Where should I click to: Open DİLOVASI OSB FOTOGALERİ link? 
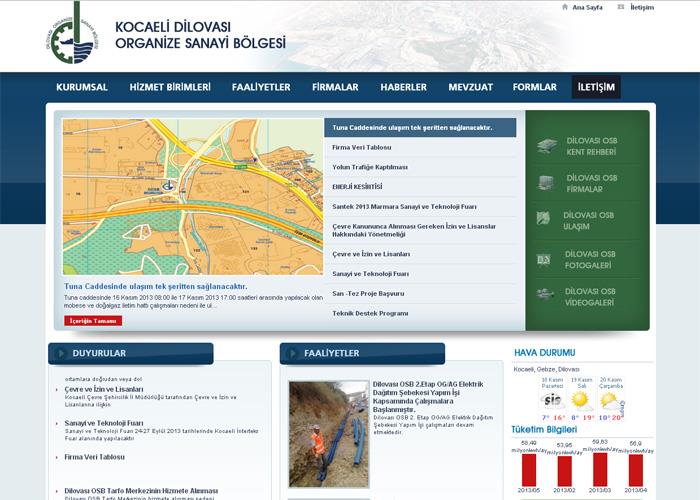pyautogui.click(x=590, y=260)
